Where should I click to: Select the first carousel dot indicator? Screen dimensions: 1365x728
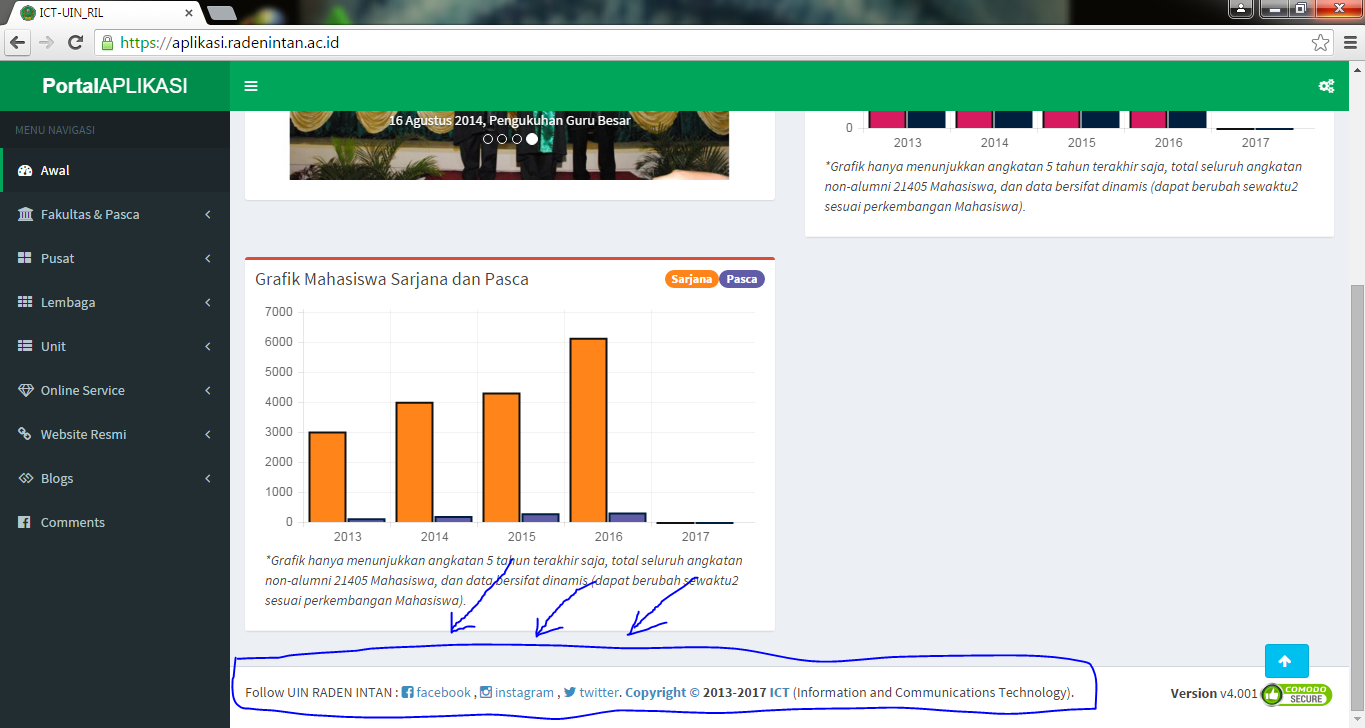(488, 139)
